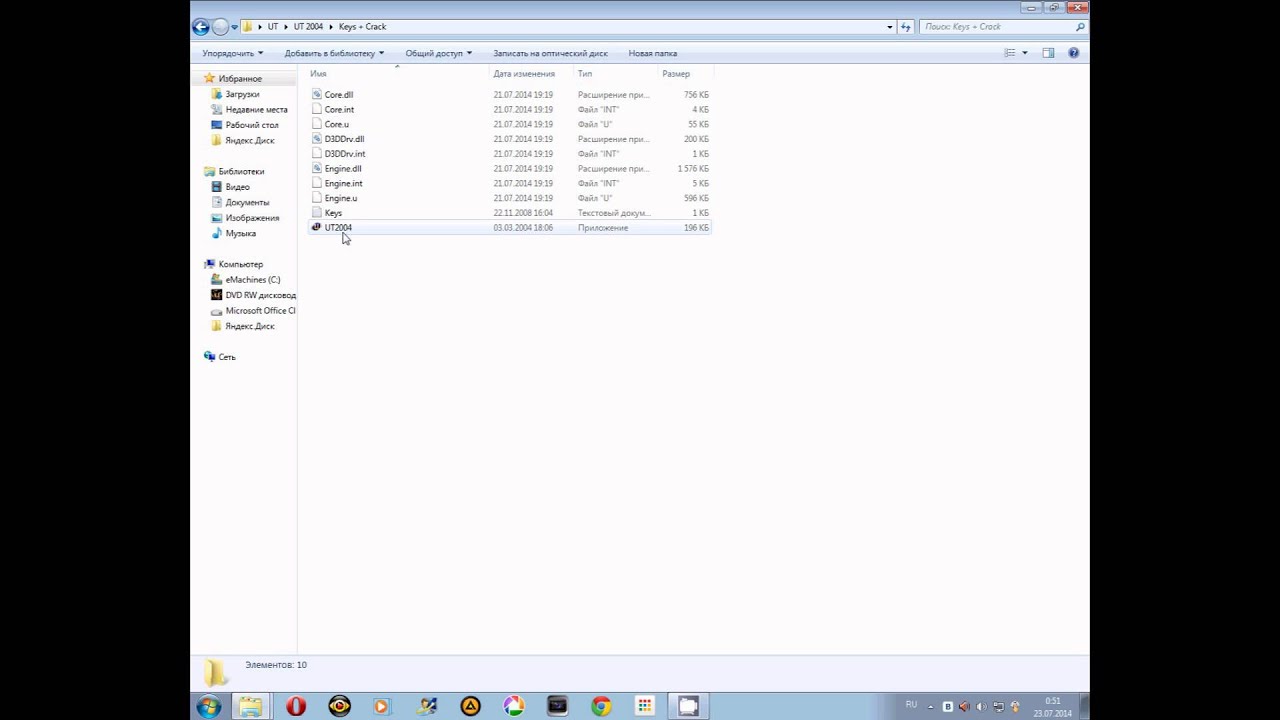The image size is (1280, 720).
Task: Select the screen recorder taskbar icon
Action: tap(688, 706)
